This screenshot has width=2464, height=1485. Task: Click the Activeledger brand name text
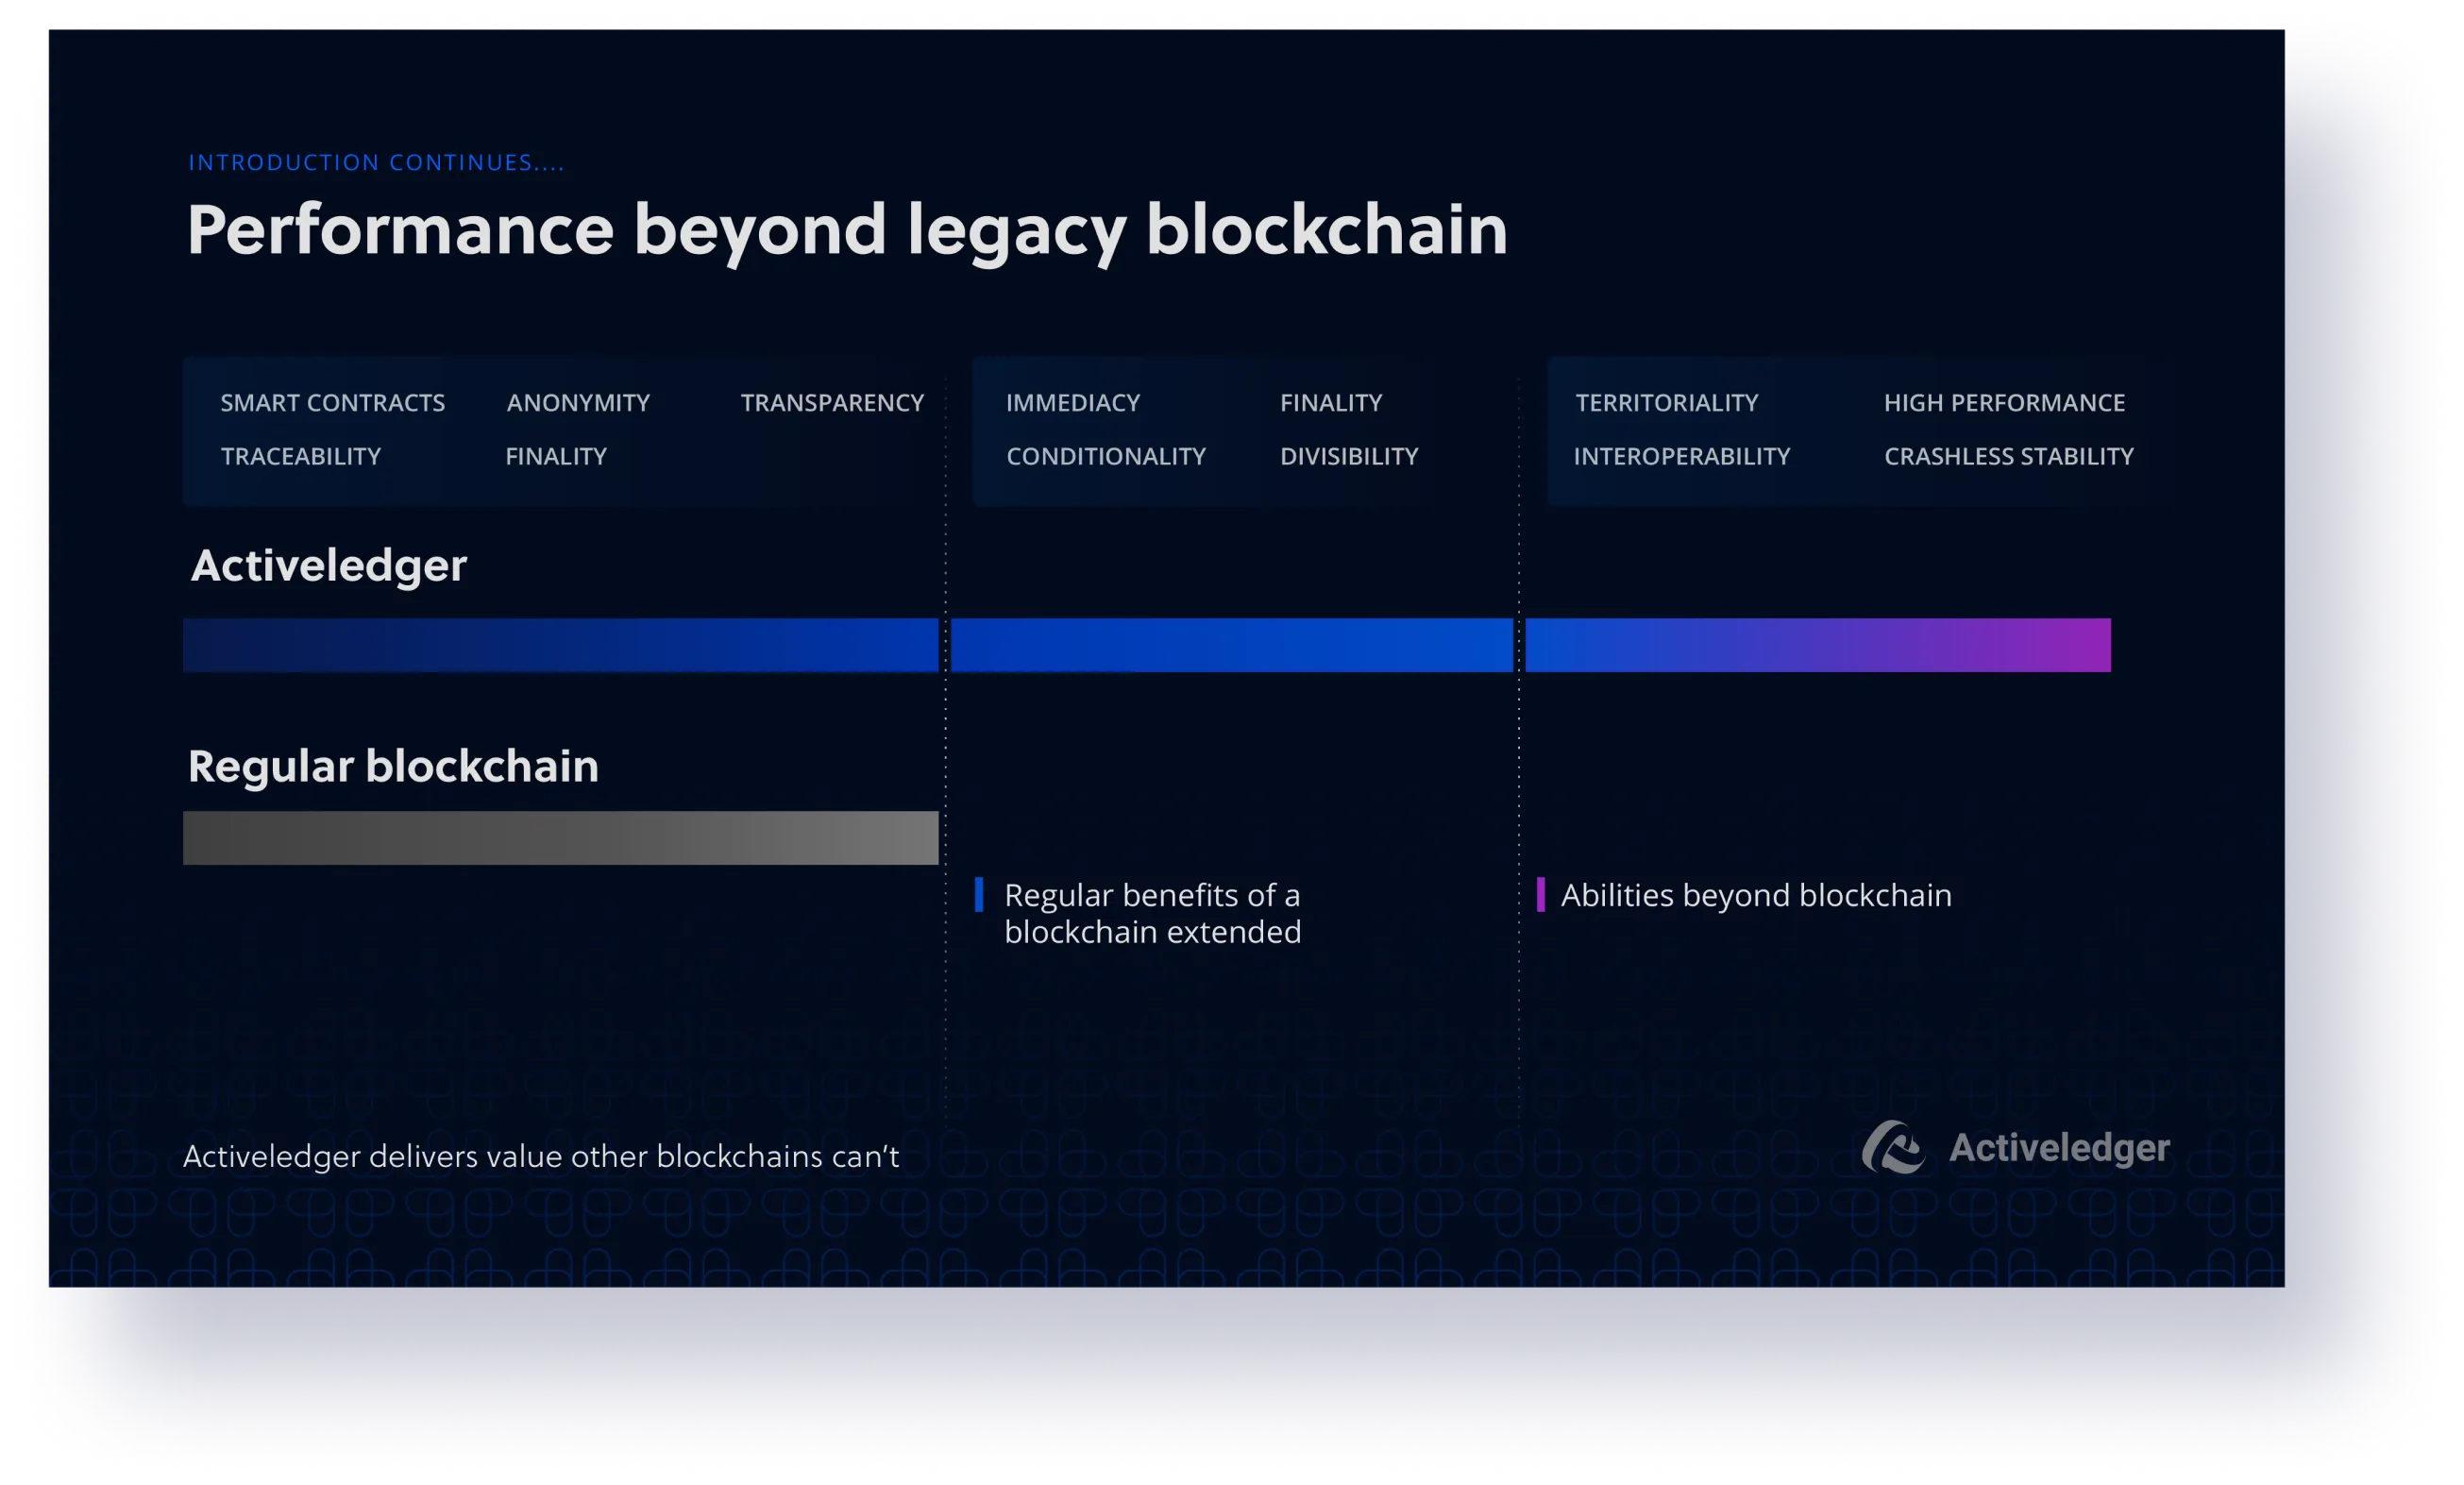click(x=2058, y=1148)
